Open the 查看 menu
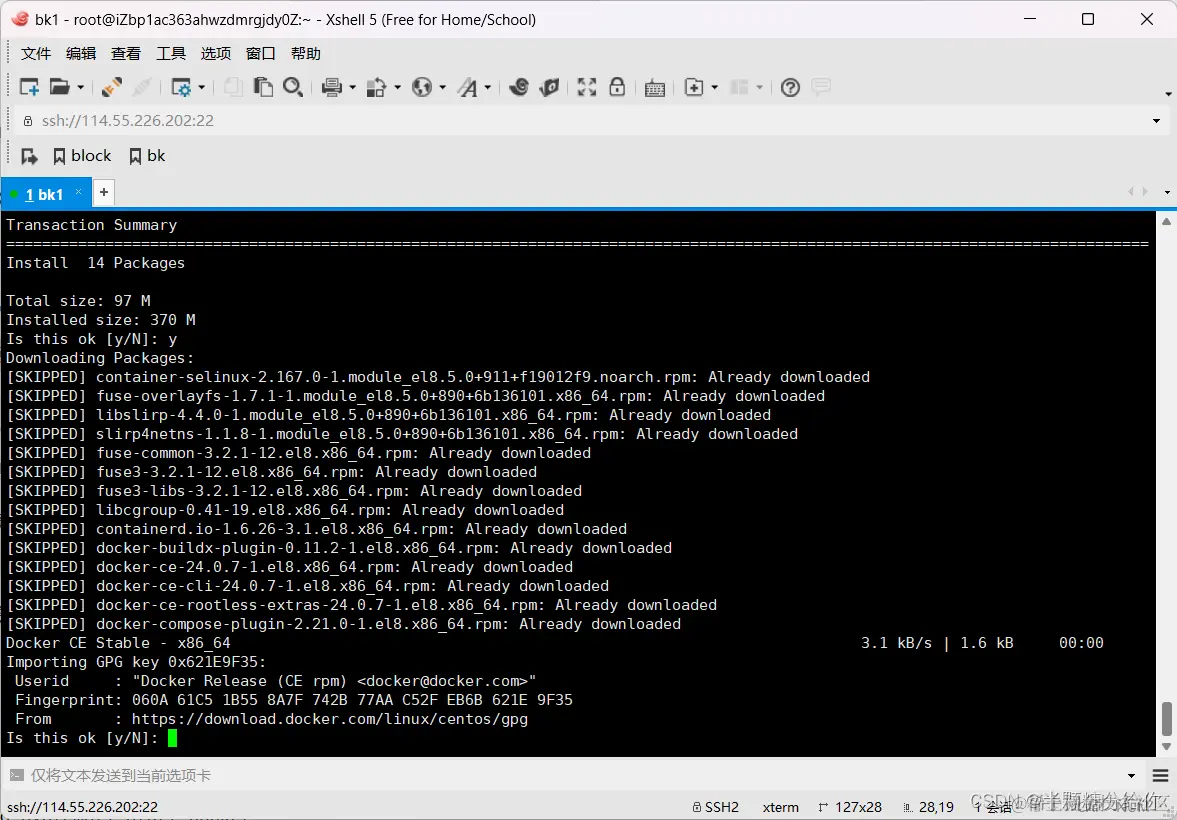Screen dimensions: 1177x820 click(126, 53)
